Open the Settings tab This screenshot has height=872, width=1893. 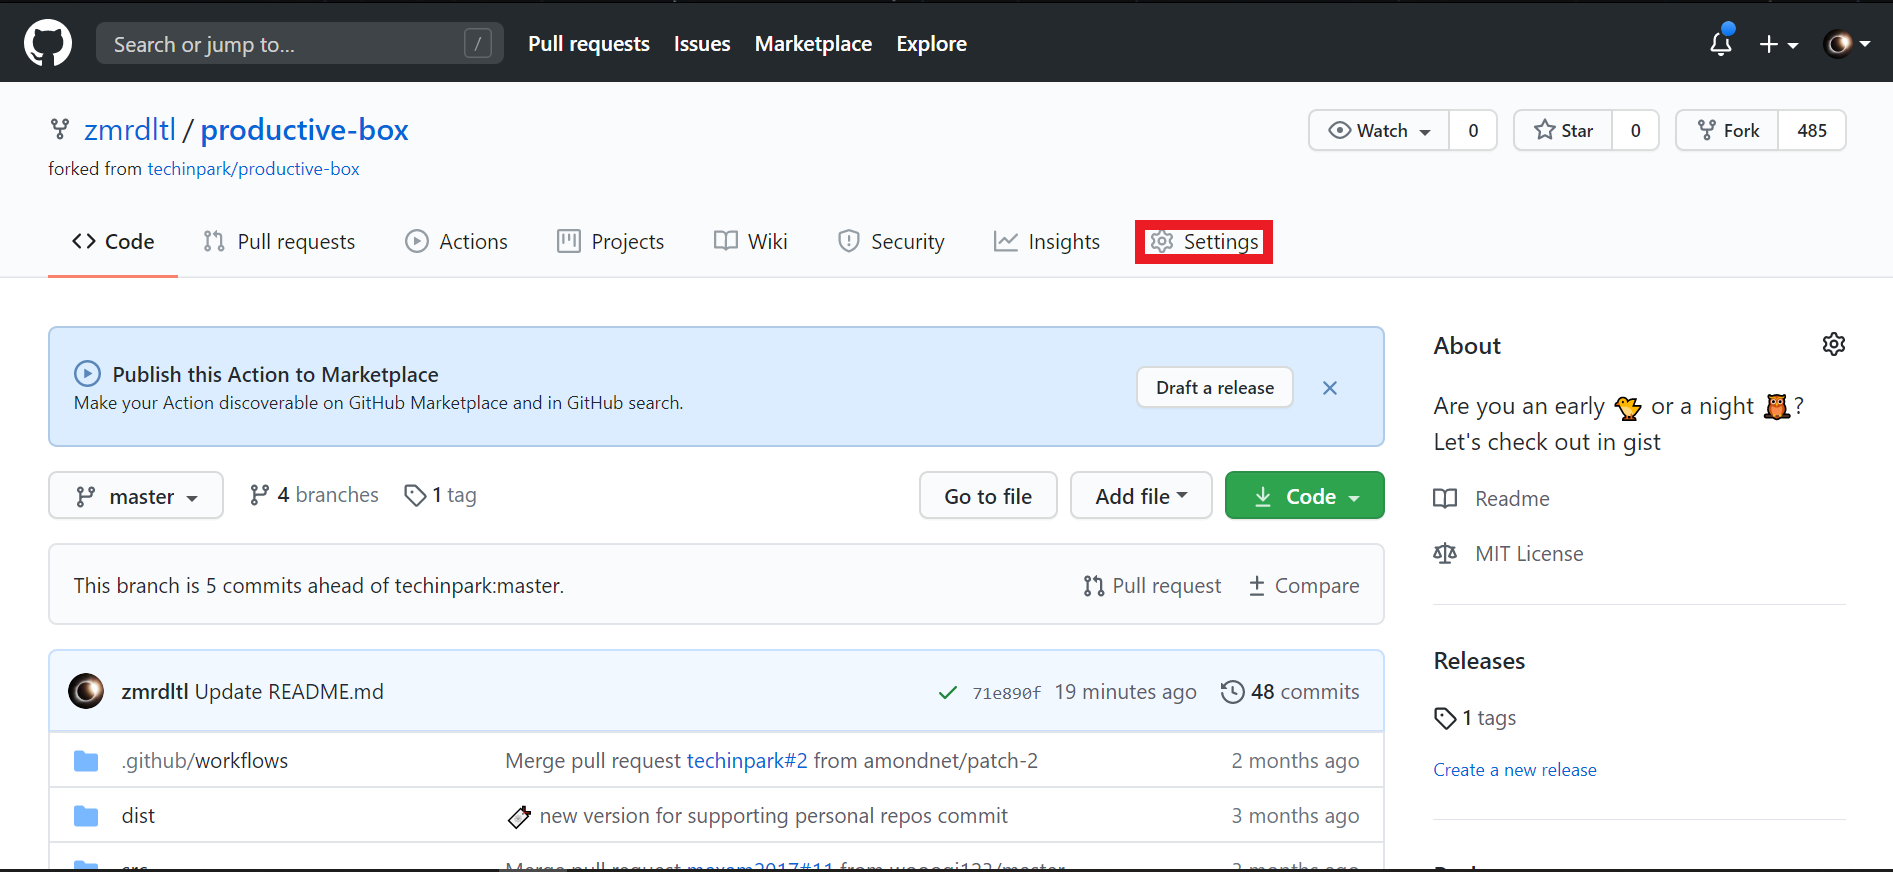(1204, 242)
